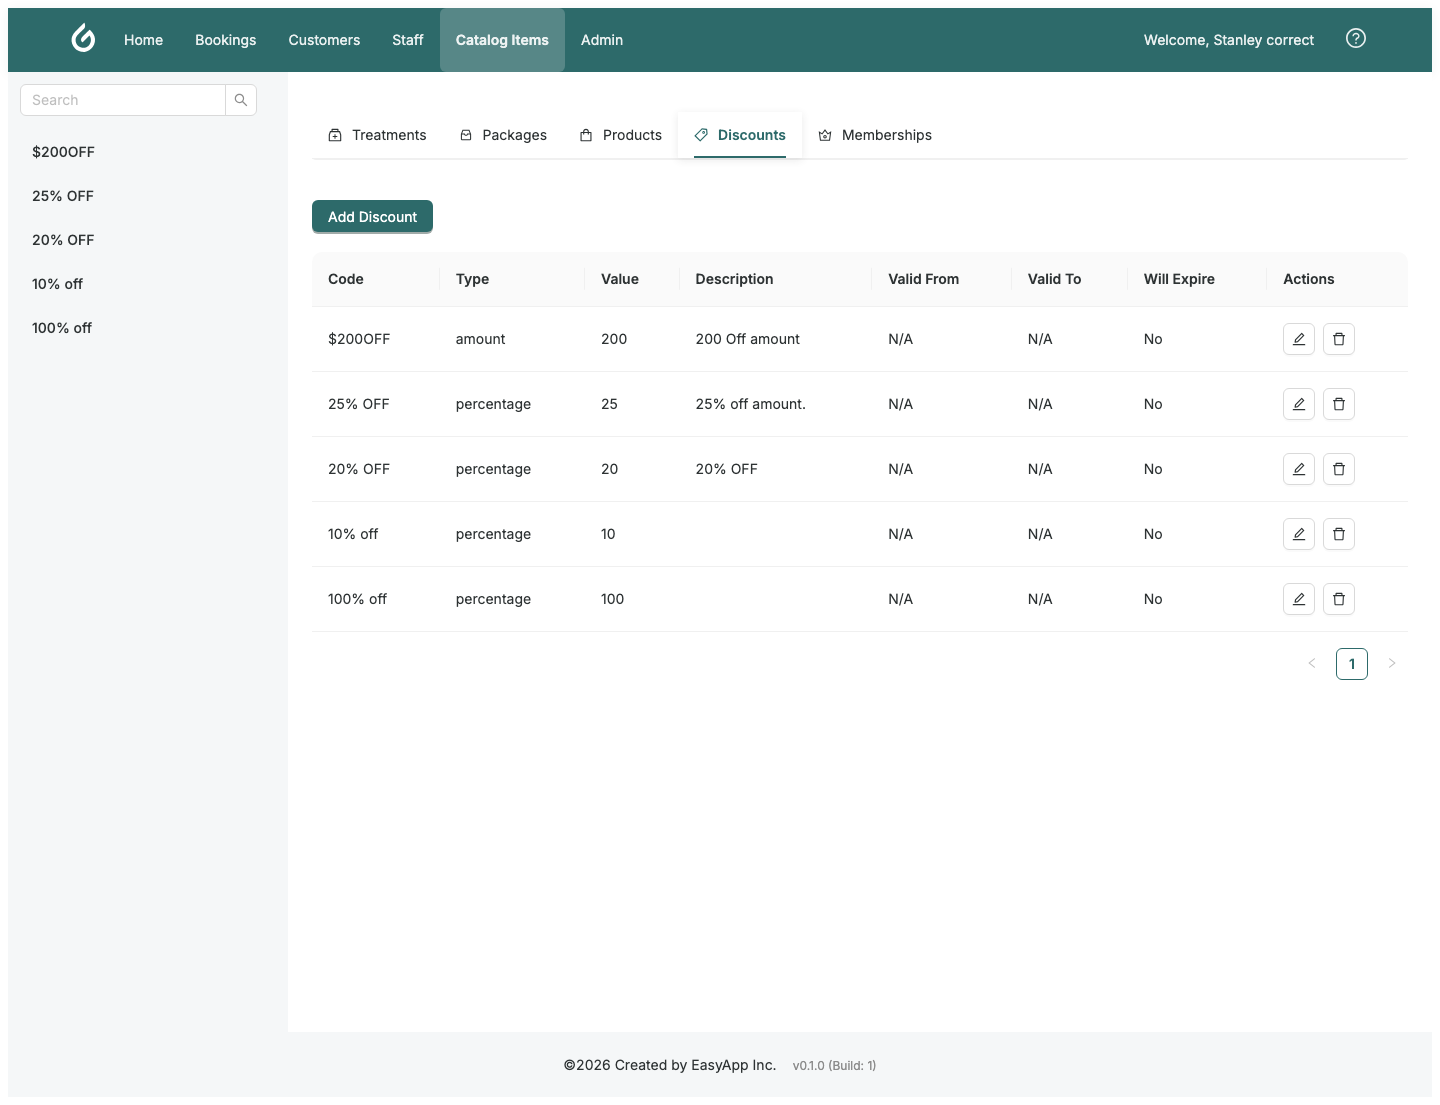Click the footer version text v0.1.0

point(834,1066)
